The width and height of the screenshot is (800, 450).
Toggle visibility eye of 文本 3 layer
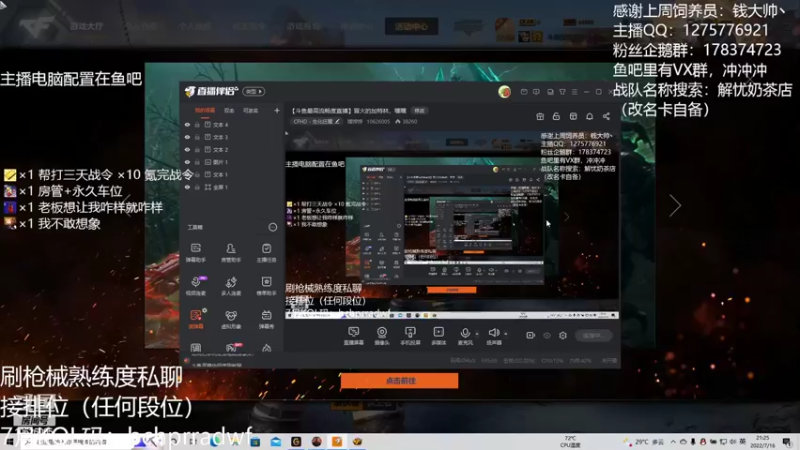[187, 137]
